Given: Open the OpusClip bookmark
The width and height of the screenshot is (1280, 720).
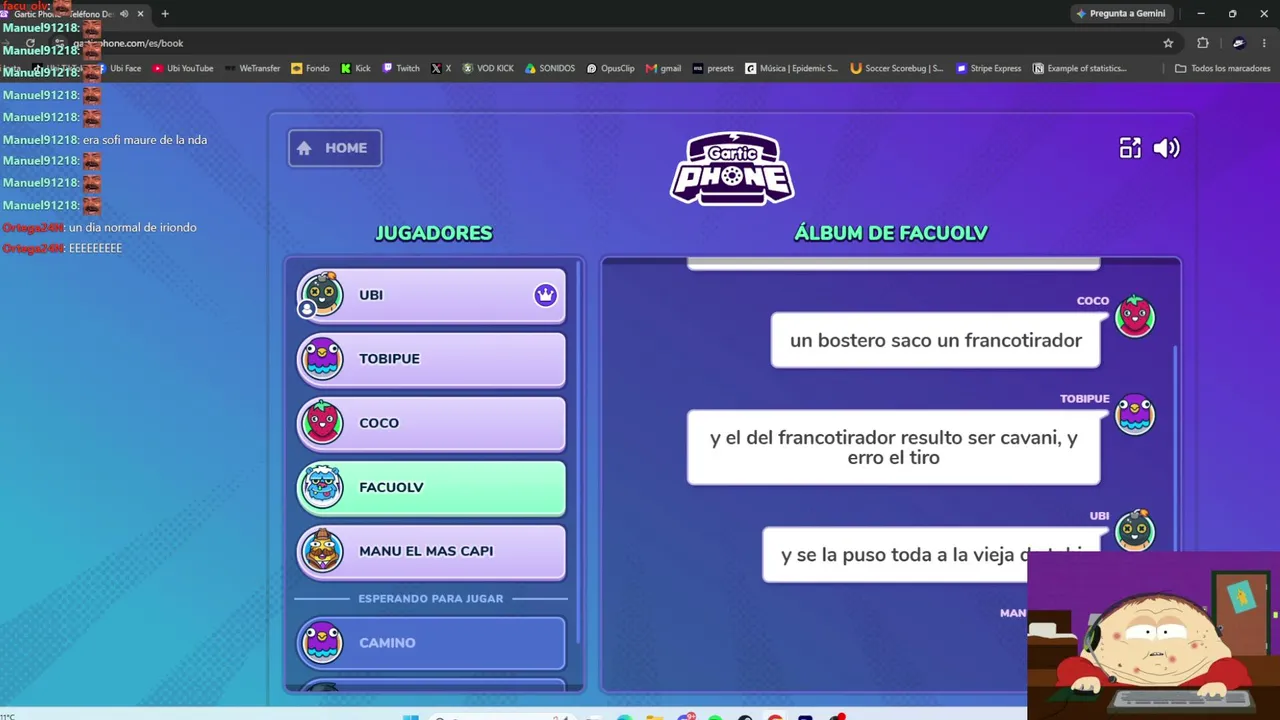Looking at the screenshot, I should click(611, 68).
